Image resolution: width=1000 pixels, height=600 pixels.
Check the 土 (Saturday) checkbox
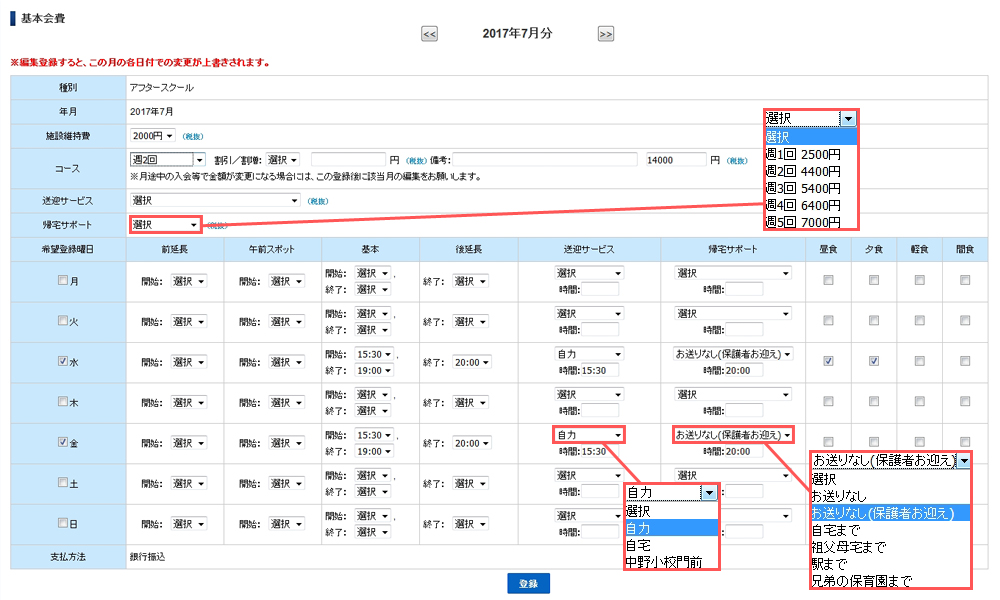pyautogui.click(x=62, y=482)
